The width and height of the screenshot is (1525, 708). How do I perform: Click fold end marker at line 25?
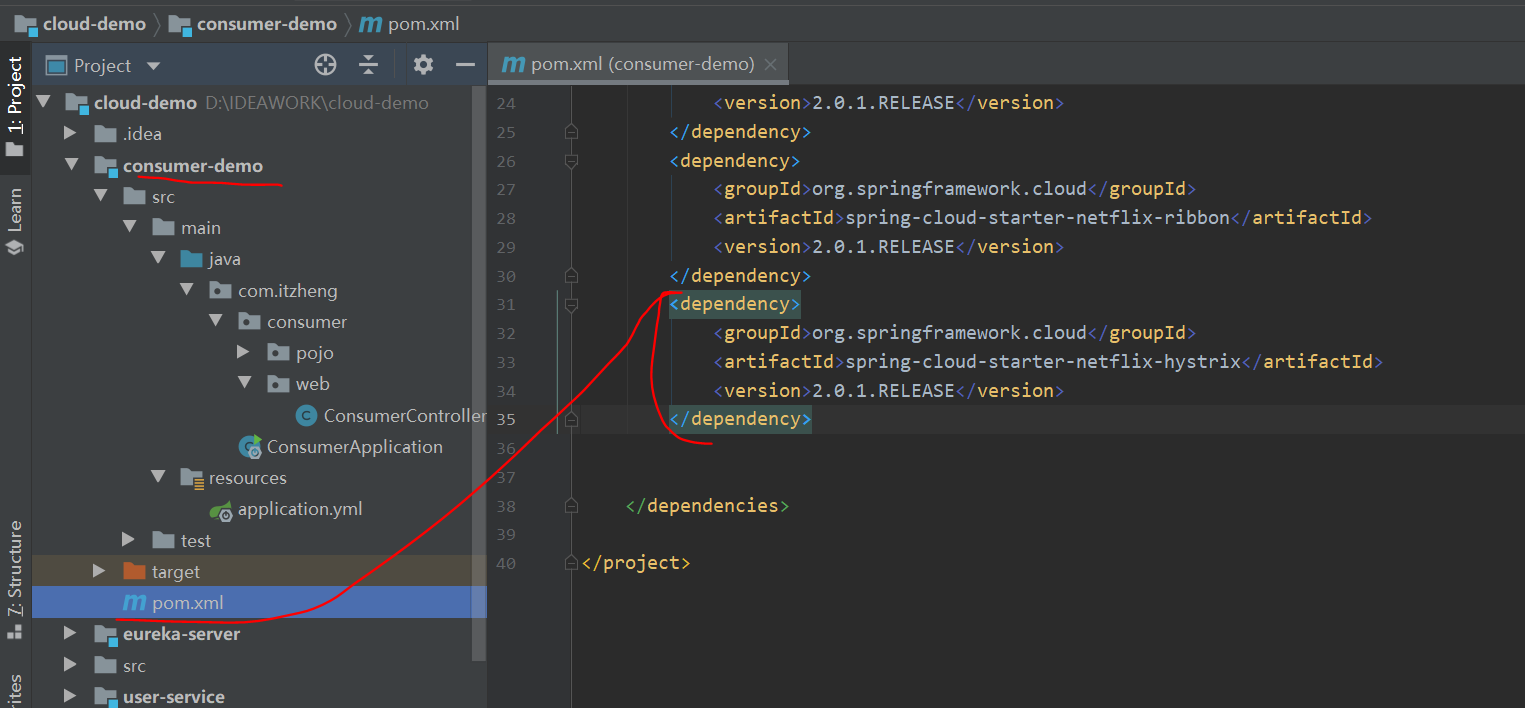tap(571, 132)
